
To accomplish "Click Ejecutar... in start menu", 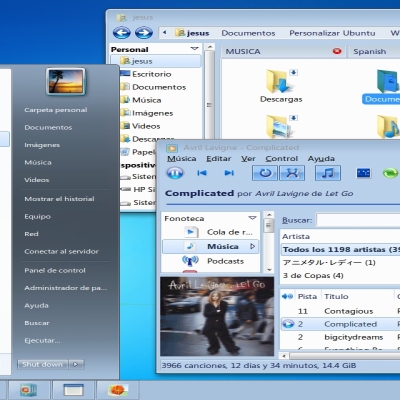I will point(42,341).
